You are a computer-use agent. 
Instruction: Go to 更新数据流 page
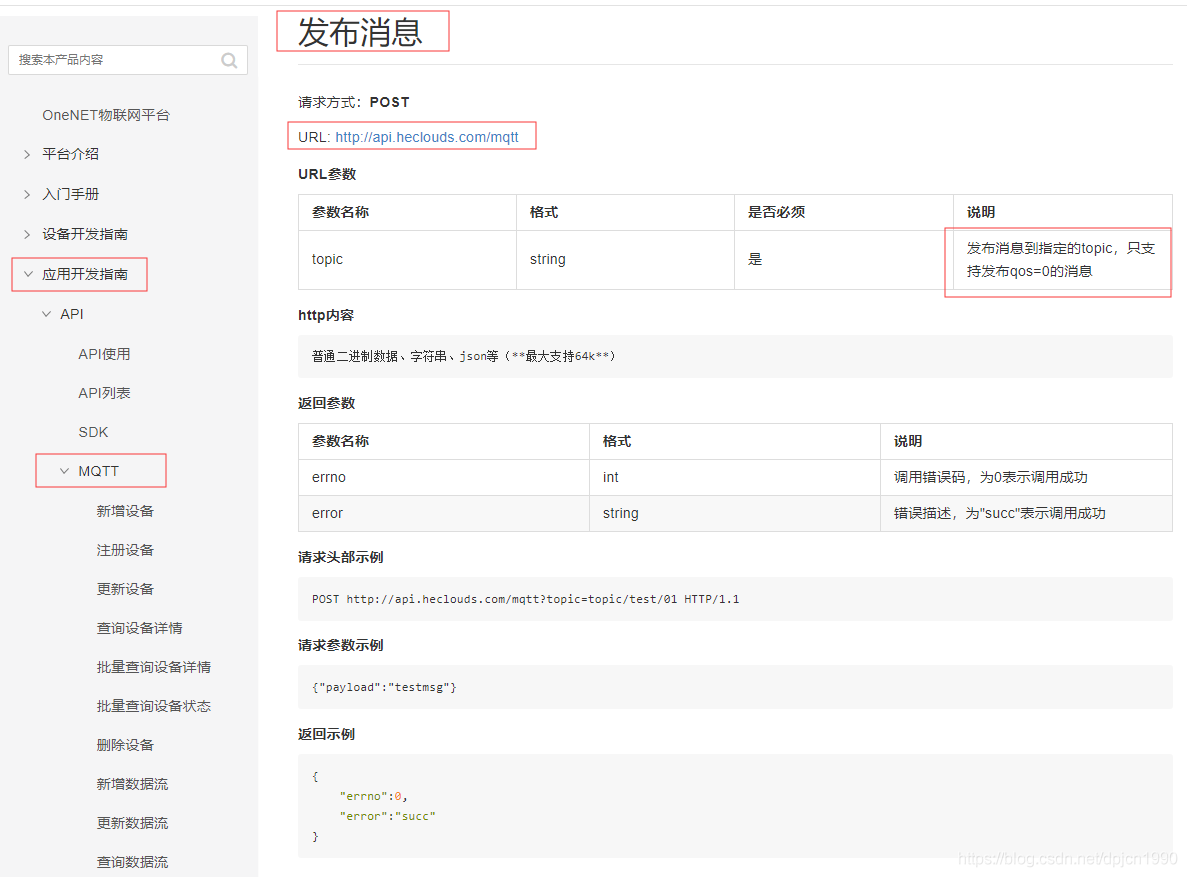132,823
